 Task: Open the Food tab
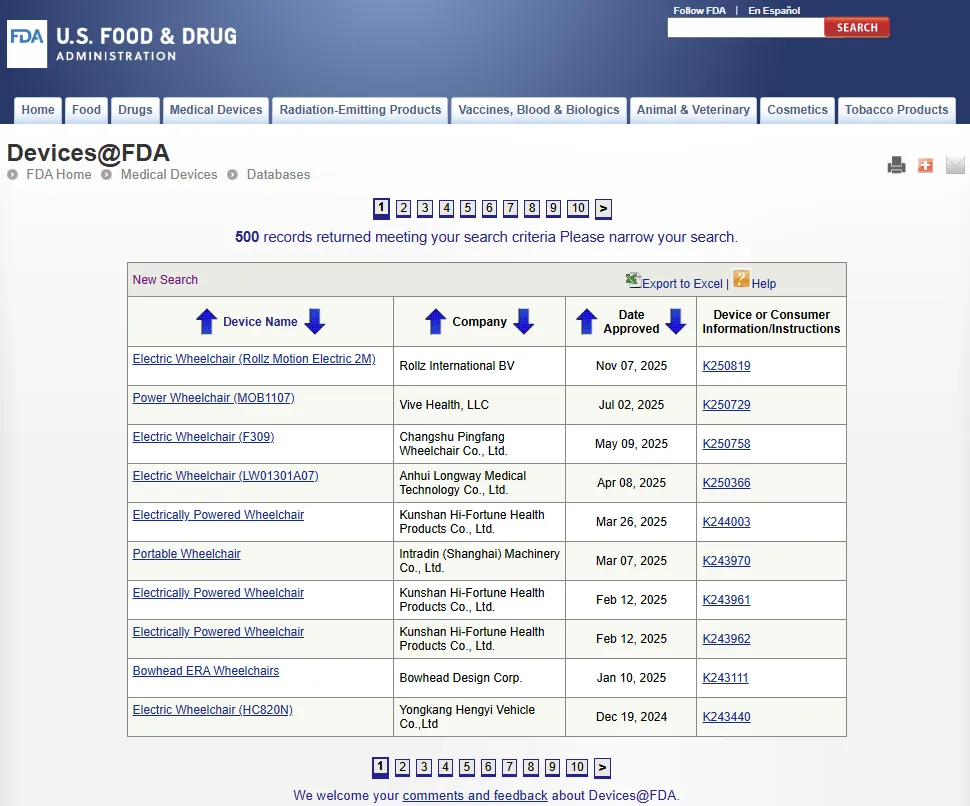[86, 110]
